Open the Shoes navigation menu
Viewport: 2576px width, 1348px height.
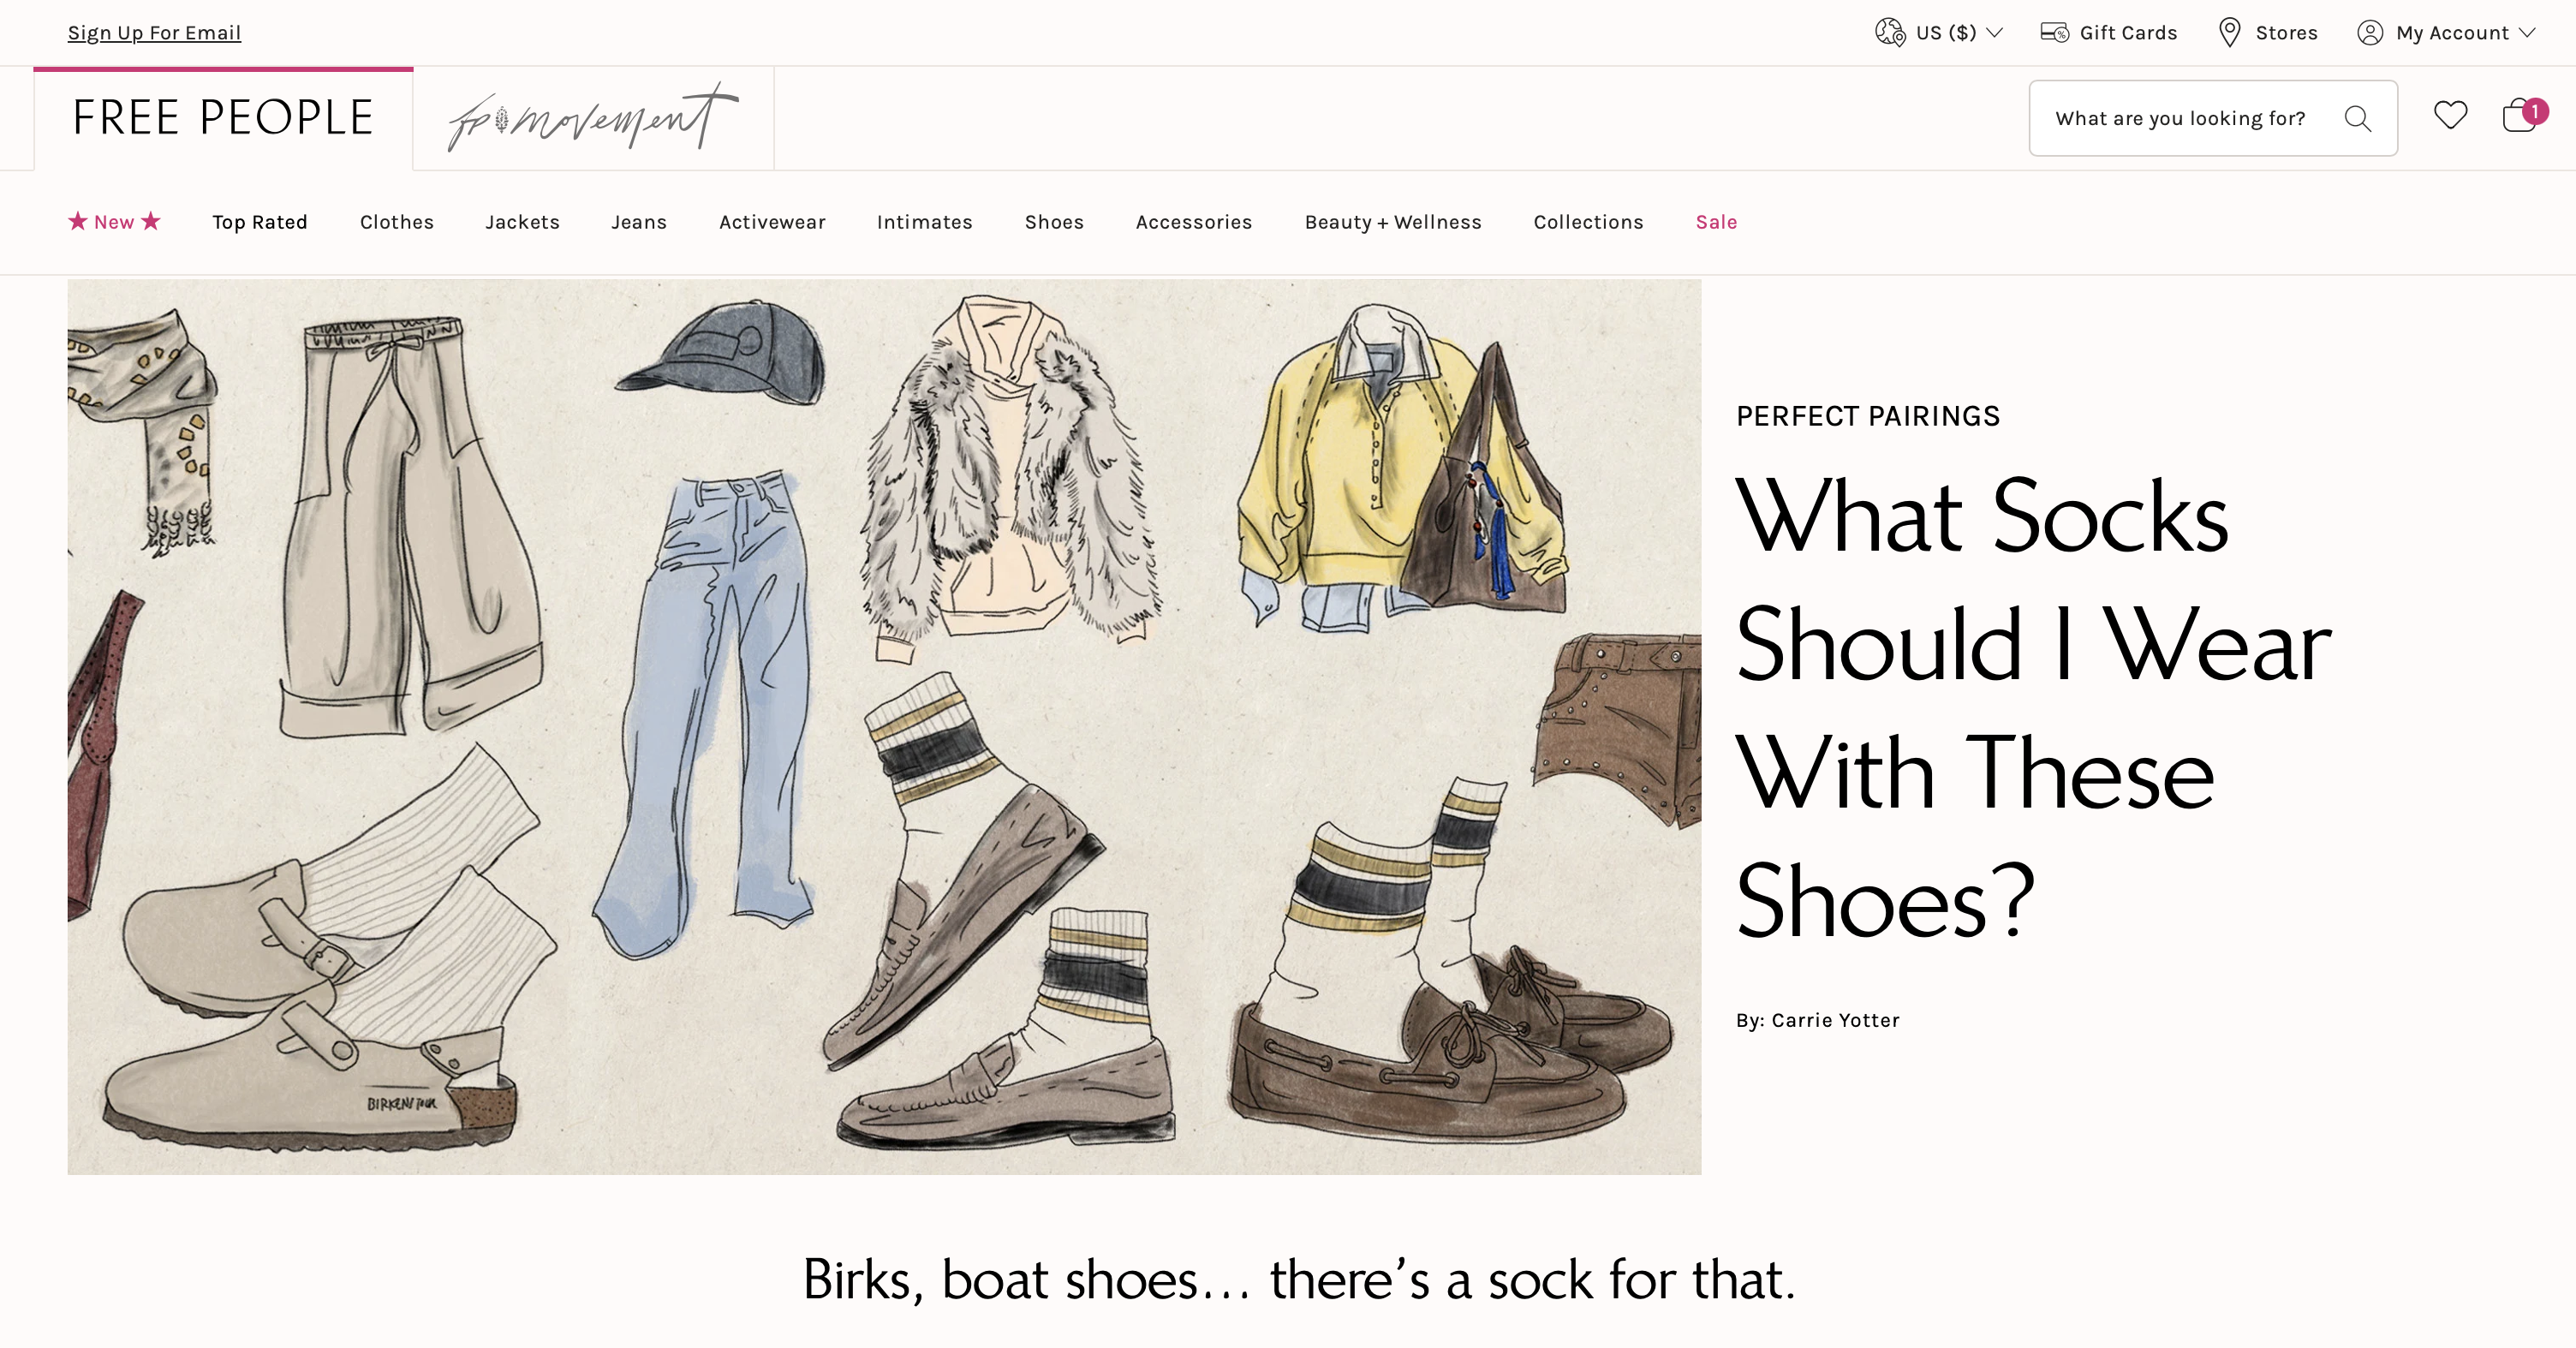click(x=1054, y=222)
